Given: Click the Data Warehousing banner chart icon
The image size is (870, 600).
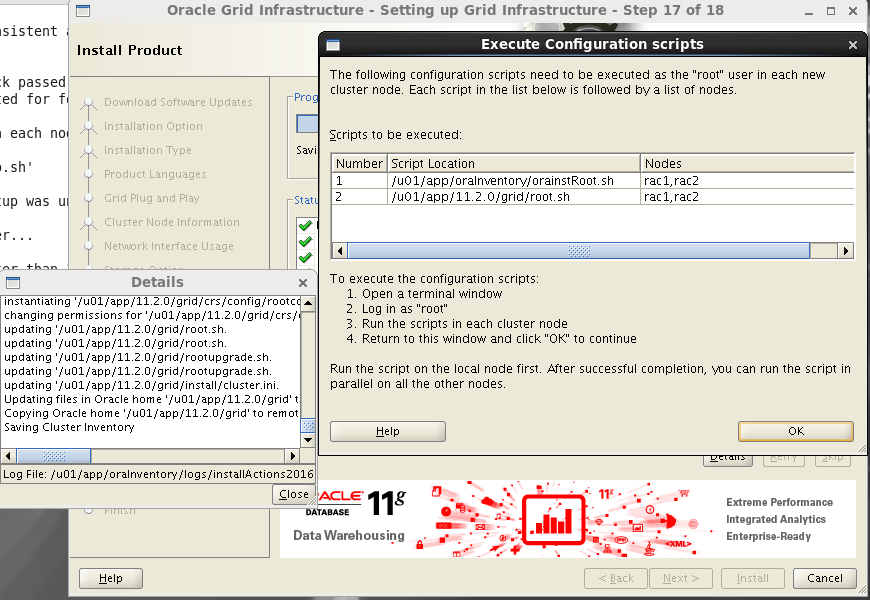Looking at the screenshot, I should pyautogui.click(x=554, y=520).
